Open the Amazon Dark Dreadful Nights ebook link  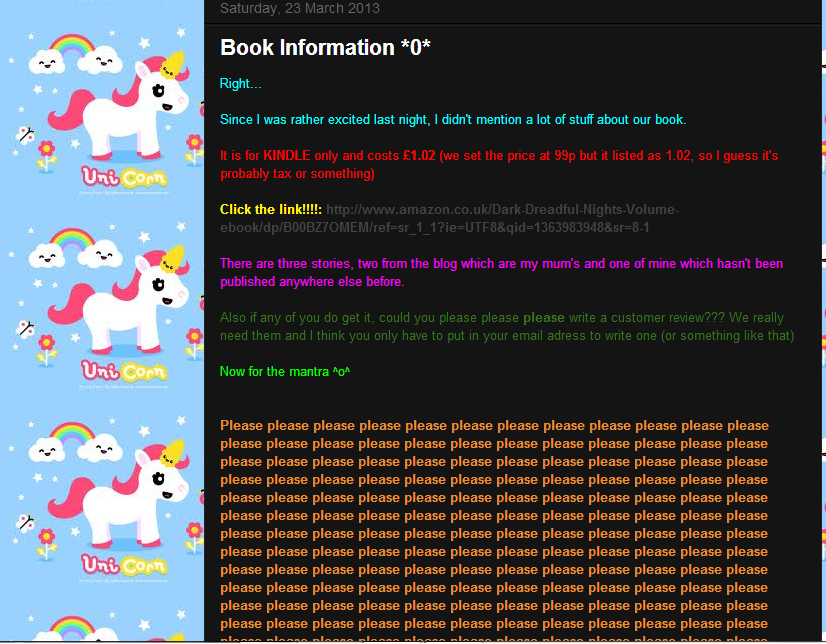point(449,219)
